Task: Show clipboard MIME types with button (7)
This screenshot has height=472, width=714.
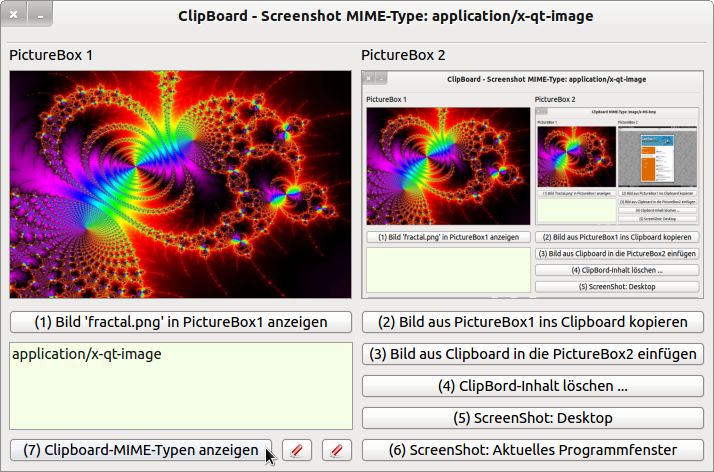Action: point(141,450)
